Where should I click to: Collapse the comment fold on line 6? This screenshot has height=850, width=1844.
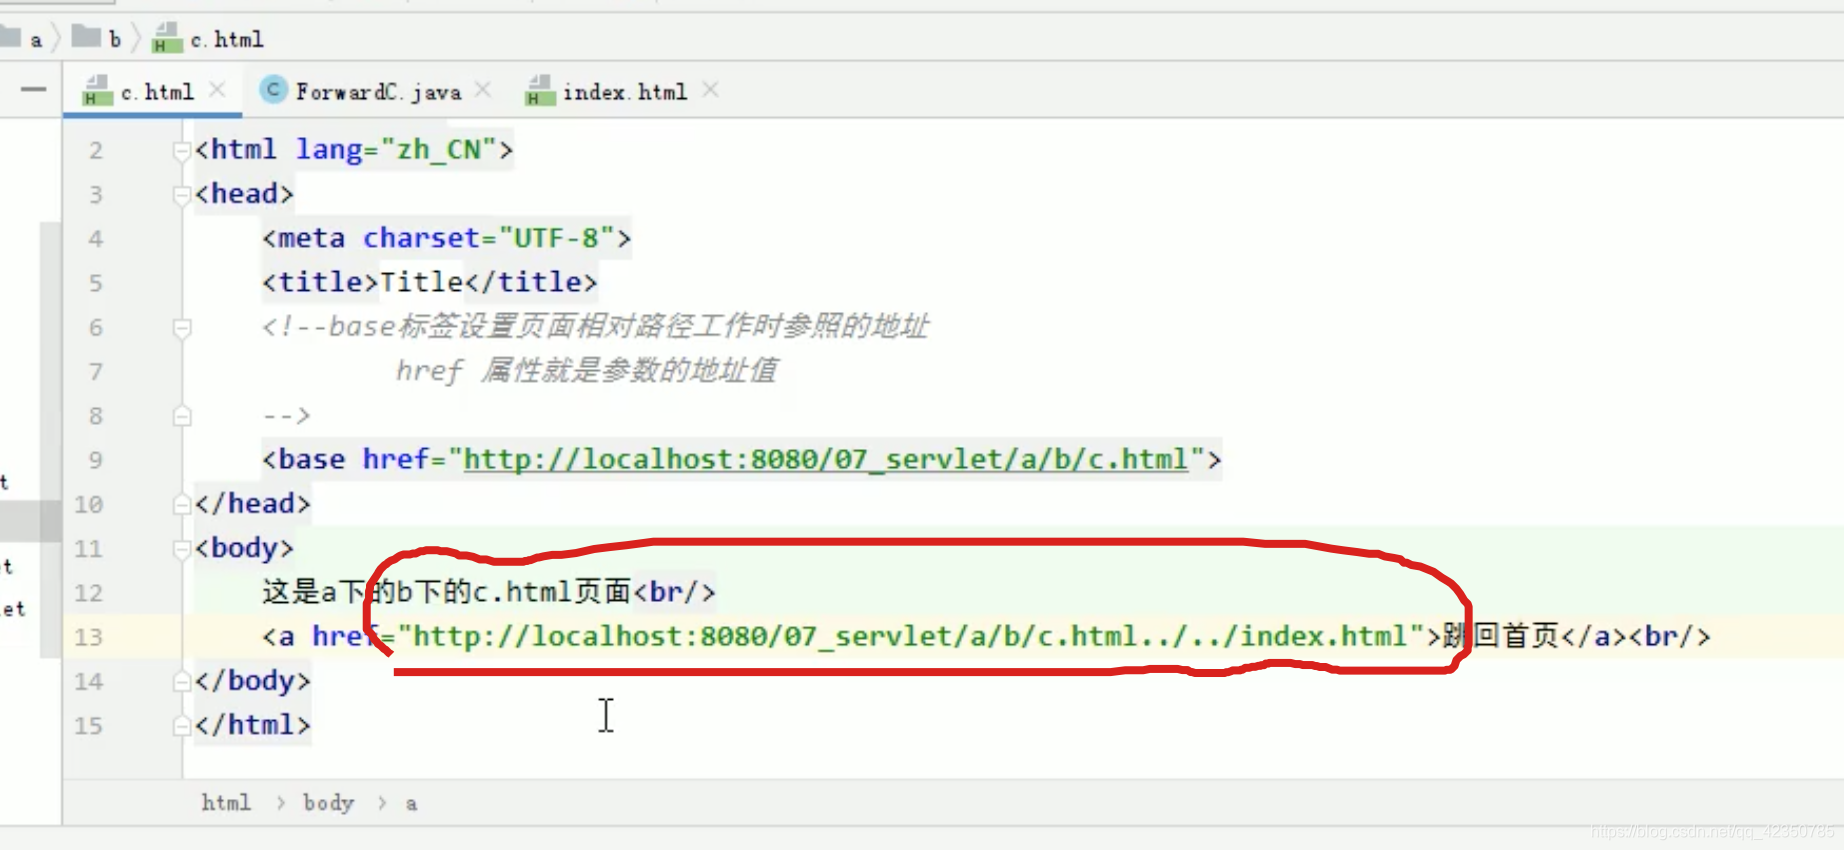[x=182, y=328]
